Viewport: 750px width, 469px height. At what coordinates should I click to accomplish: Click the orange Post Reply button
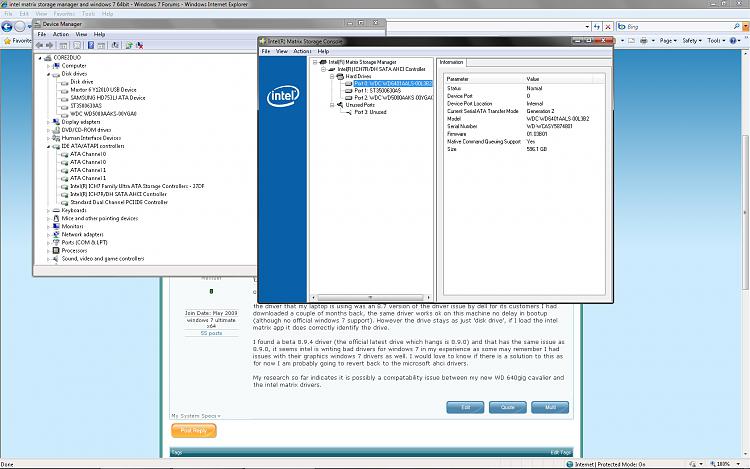click(x=194, y=430)
